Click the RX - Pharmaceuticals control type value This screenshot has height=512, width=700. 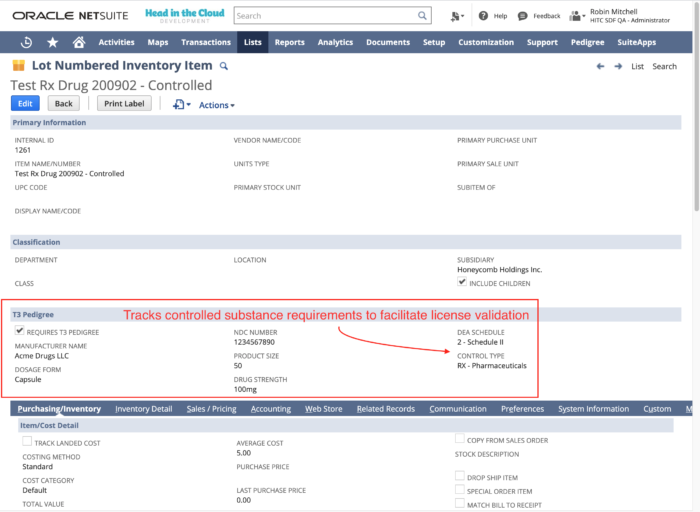492,366
